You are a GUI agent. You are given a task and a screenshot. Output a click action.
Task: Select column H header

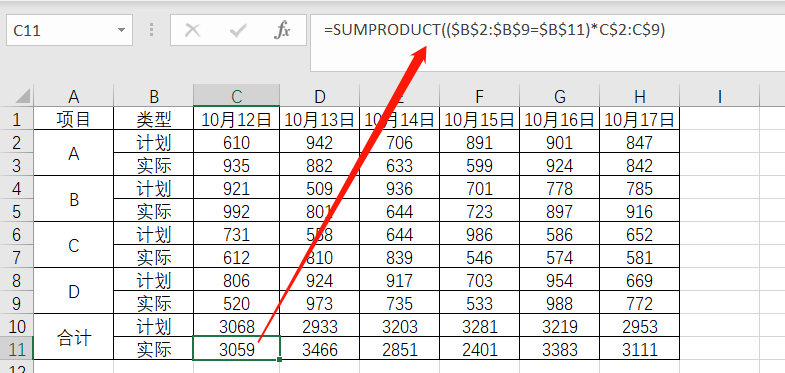point(639,96)
